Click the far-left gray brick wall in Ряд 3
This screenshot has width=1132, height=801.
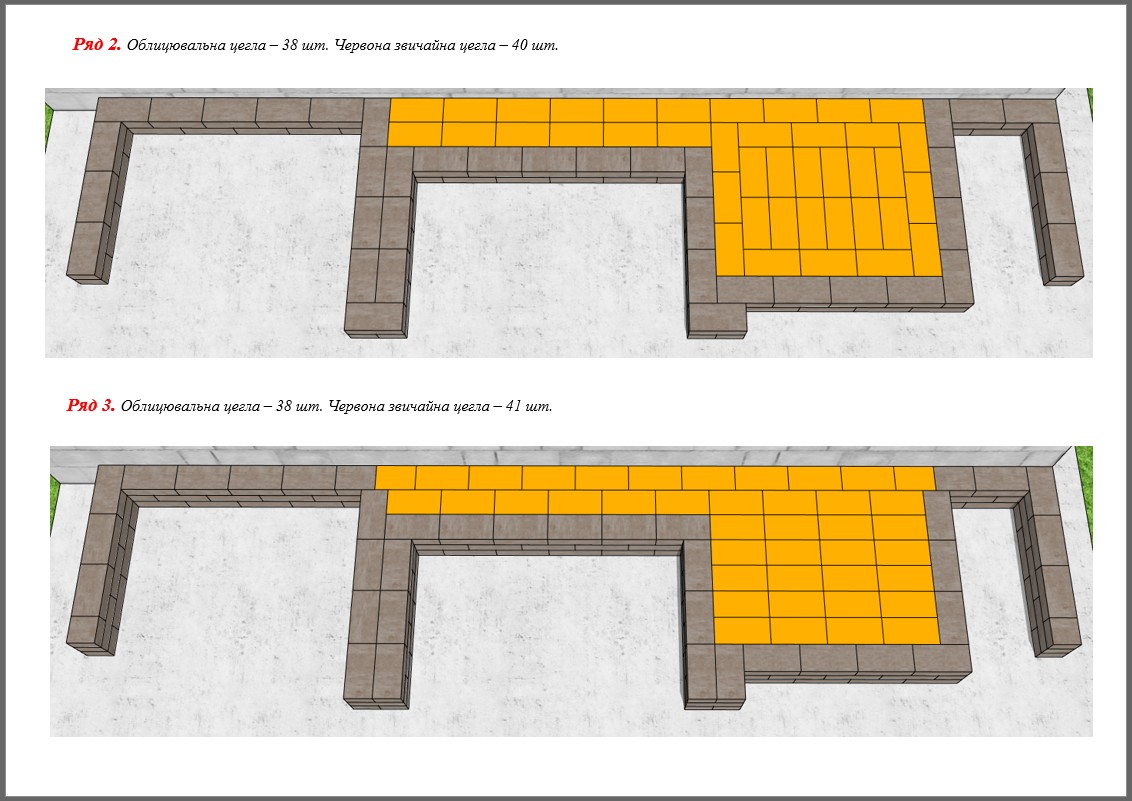click(98, 580)
